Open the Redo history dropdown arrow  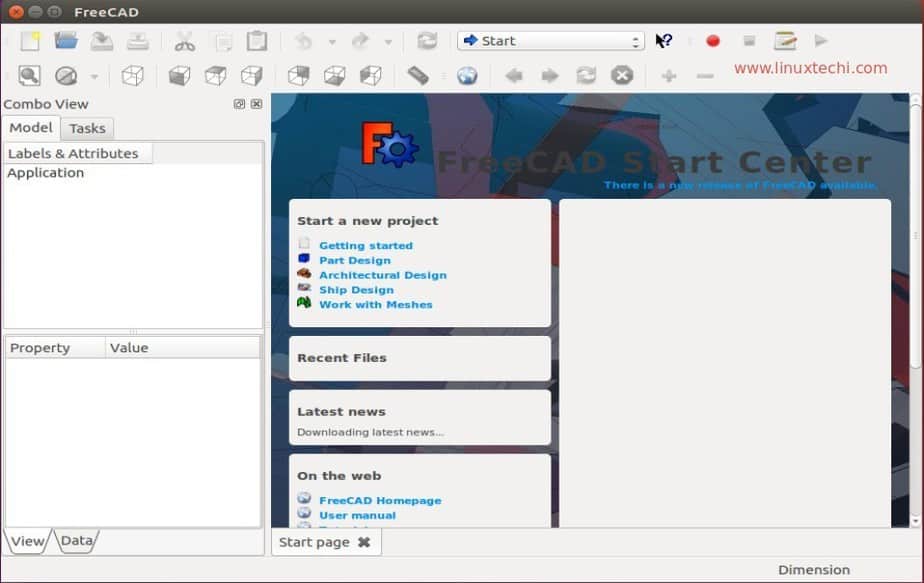388,42
